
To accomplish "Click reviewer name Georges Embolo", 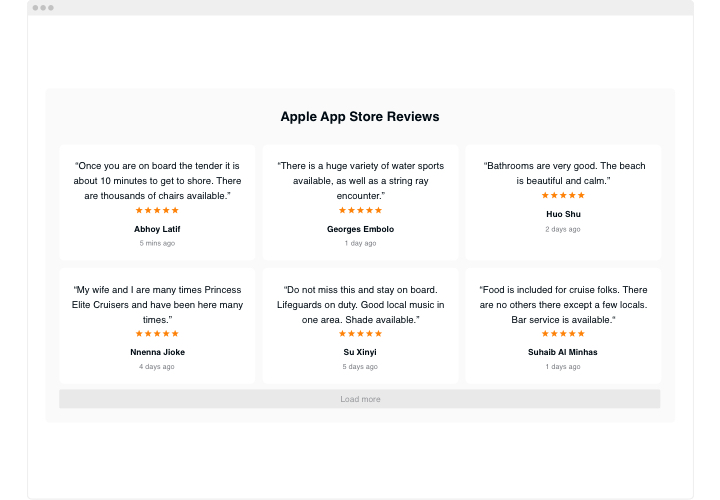I will (360, 229).
